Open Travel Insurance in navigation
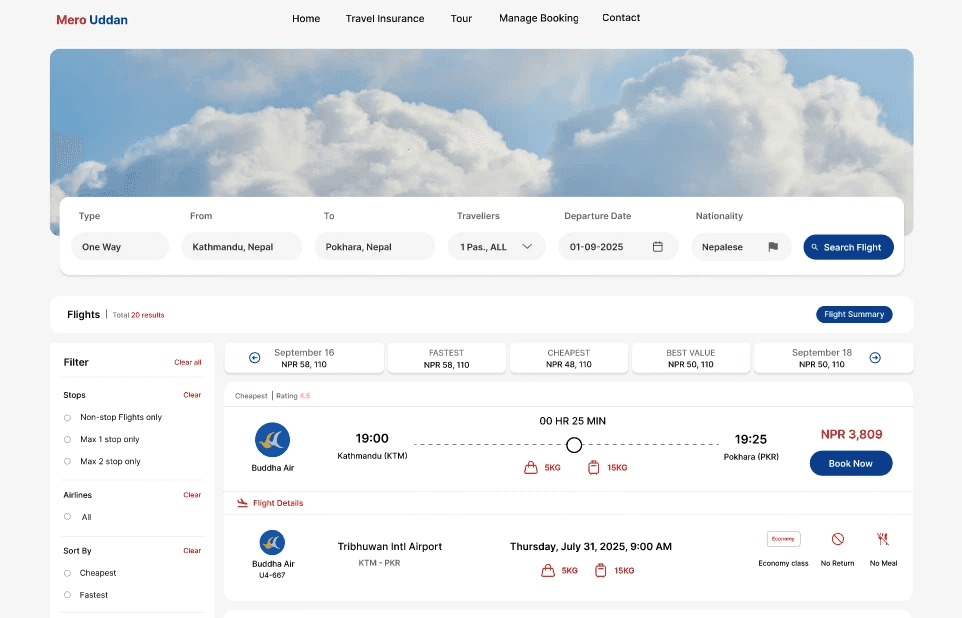This screenshot has height=618, width=962. pos(385,18)
